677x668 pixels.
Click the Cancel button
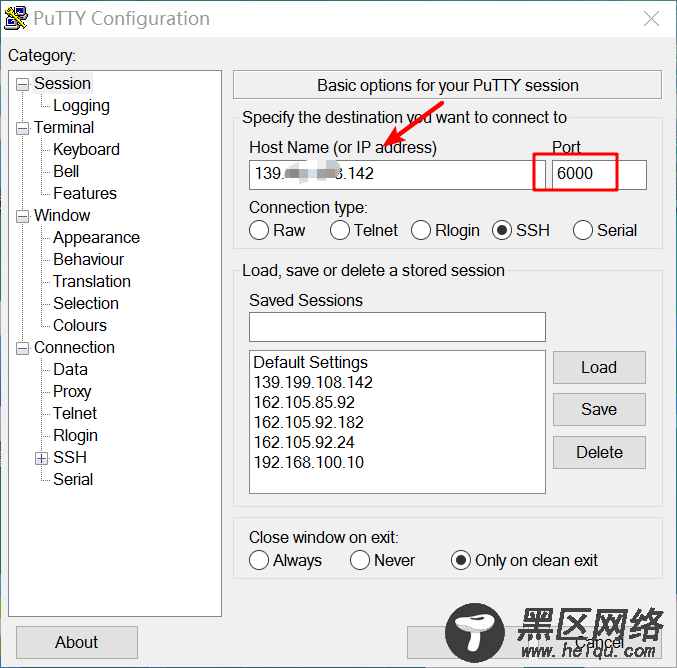click(x=599, y=643)
